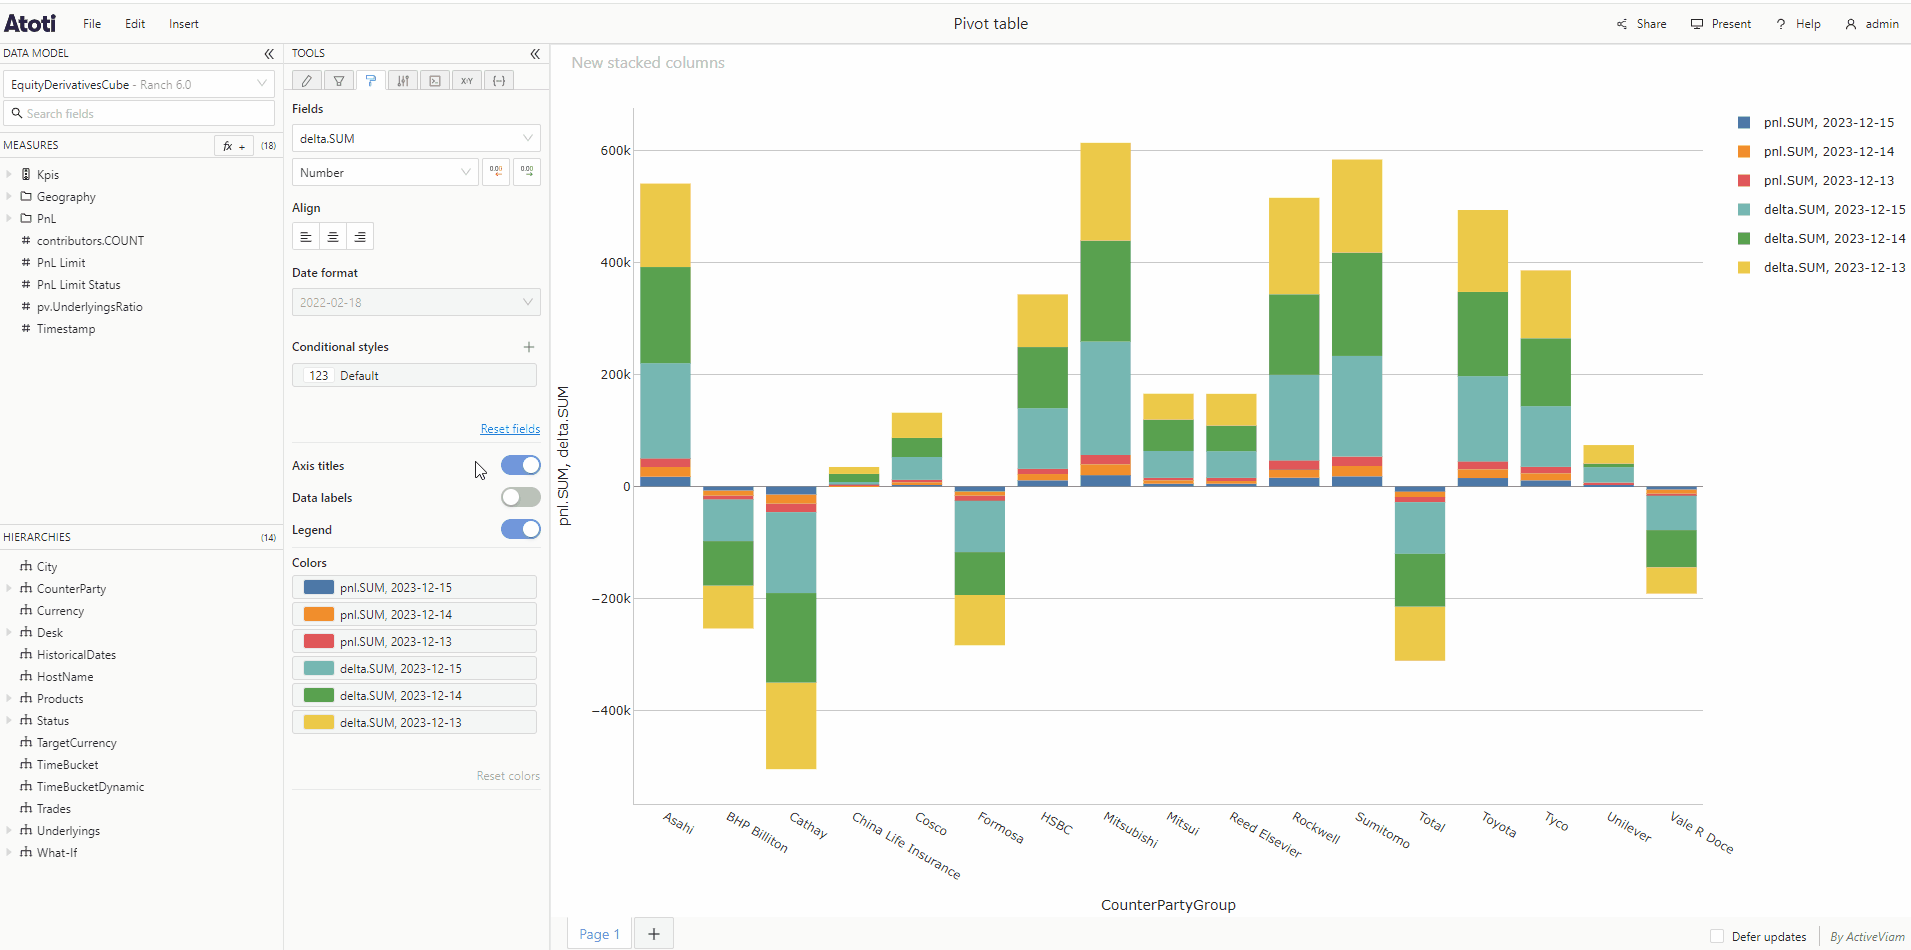Turn on the Data labels switch
1911x950 pixels.
(x=521, y=497)
